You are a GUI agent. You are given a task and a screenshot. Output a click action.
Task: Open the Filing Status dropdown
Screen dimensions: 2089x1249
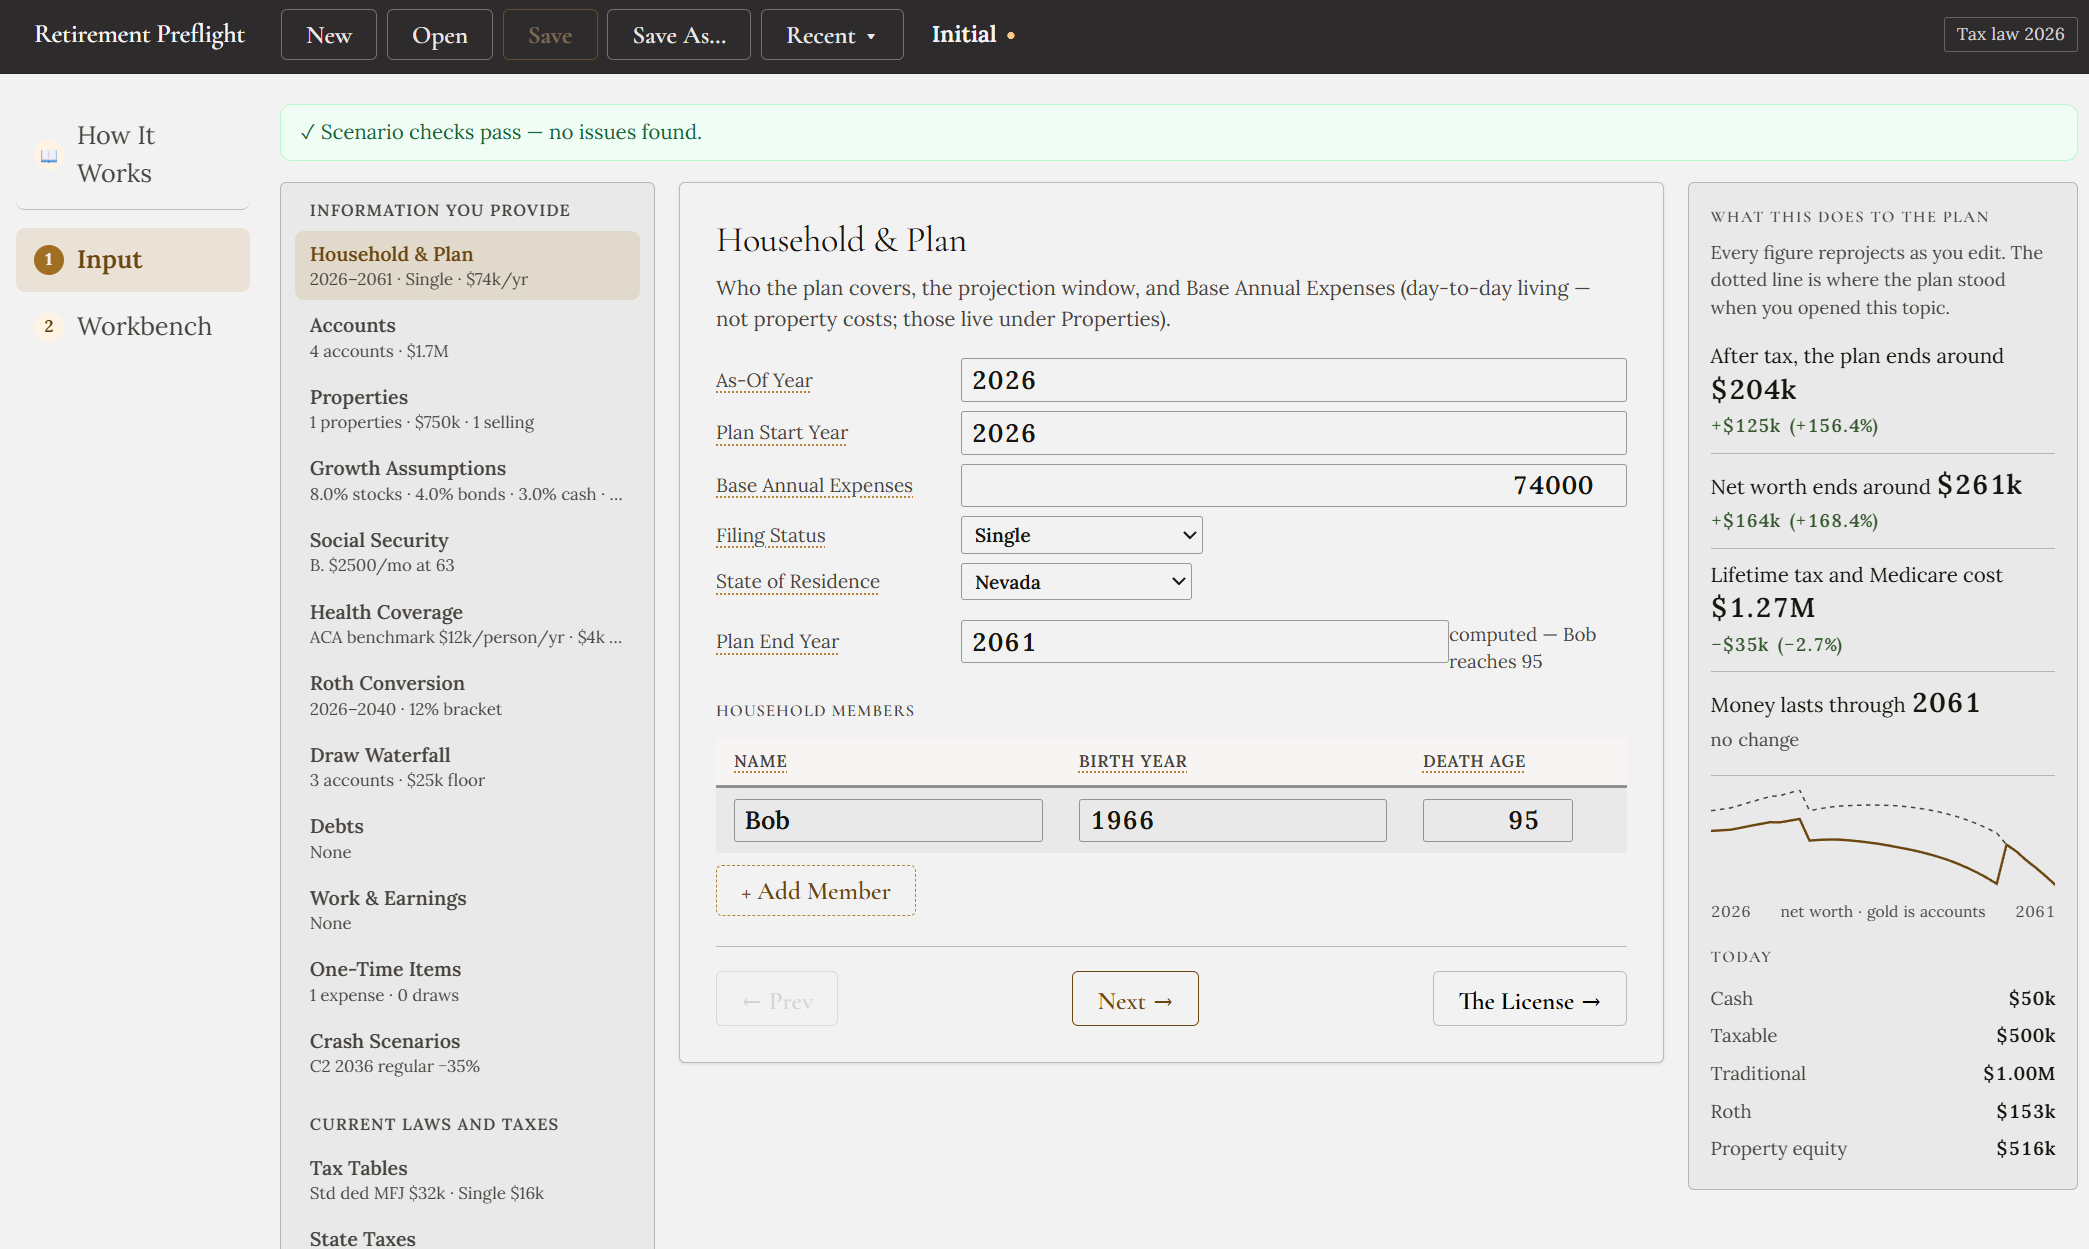tap(1081, 535)
